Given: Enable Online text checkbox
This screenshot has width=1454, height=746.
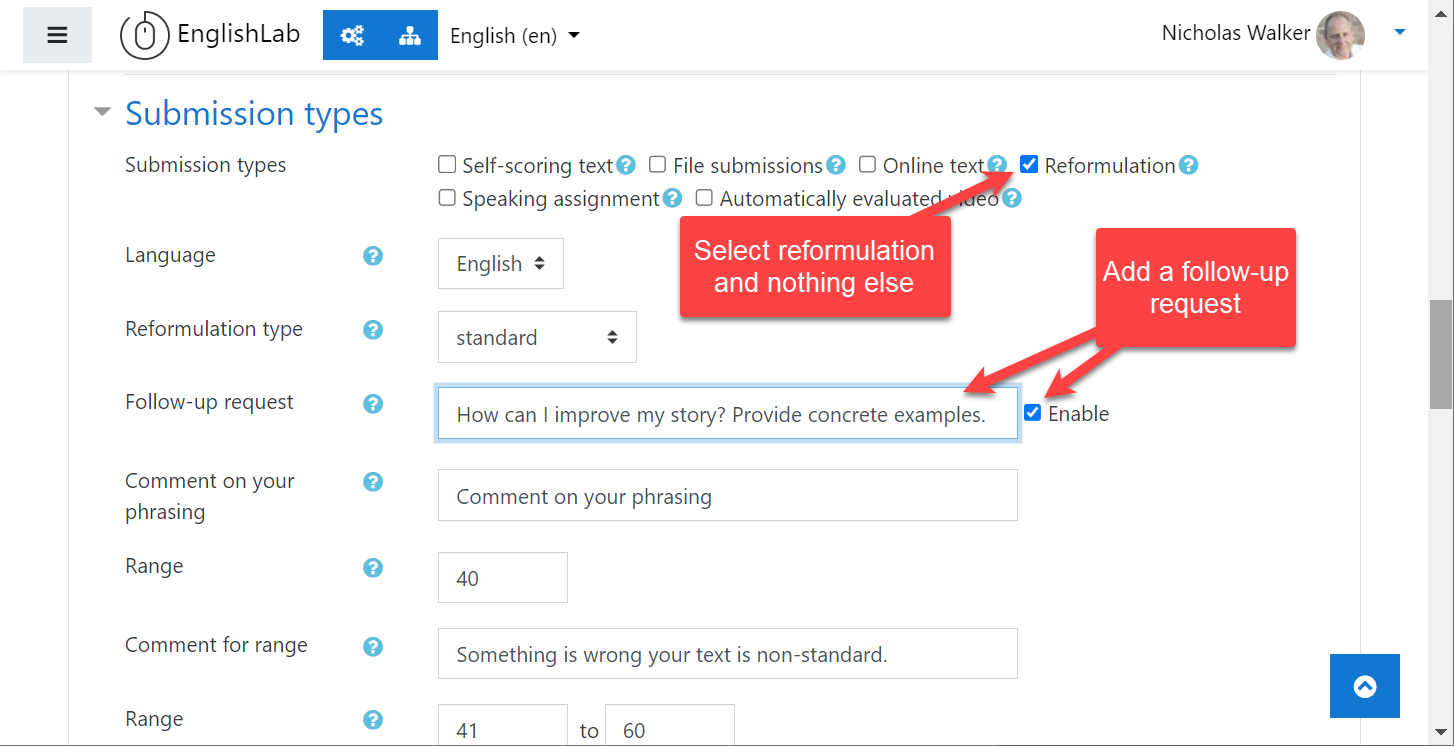Looking at the screenshot, I should [x=867, y=164].
